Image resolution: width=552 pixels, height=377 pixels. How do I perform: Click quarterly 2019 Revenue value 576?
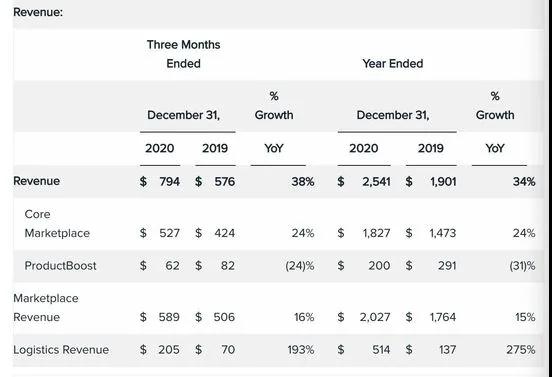[x=225, y=182]
